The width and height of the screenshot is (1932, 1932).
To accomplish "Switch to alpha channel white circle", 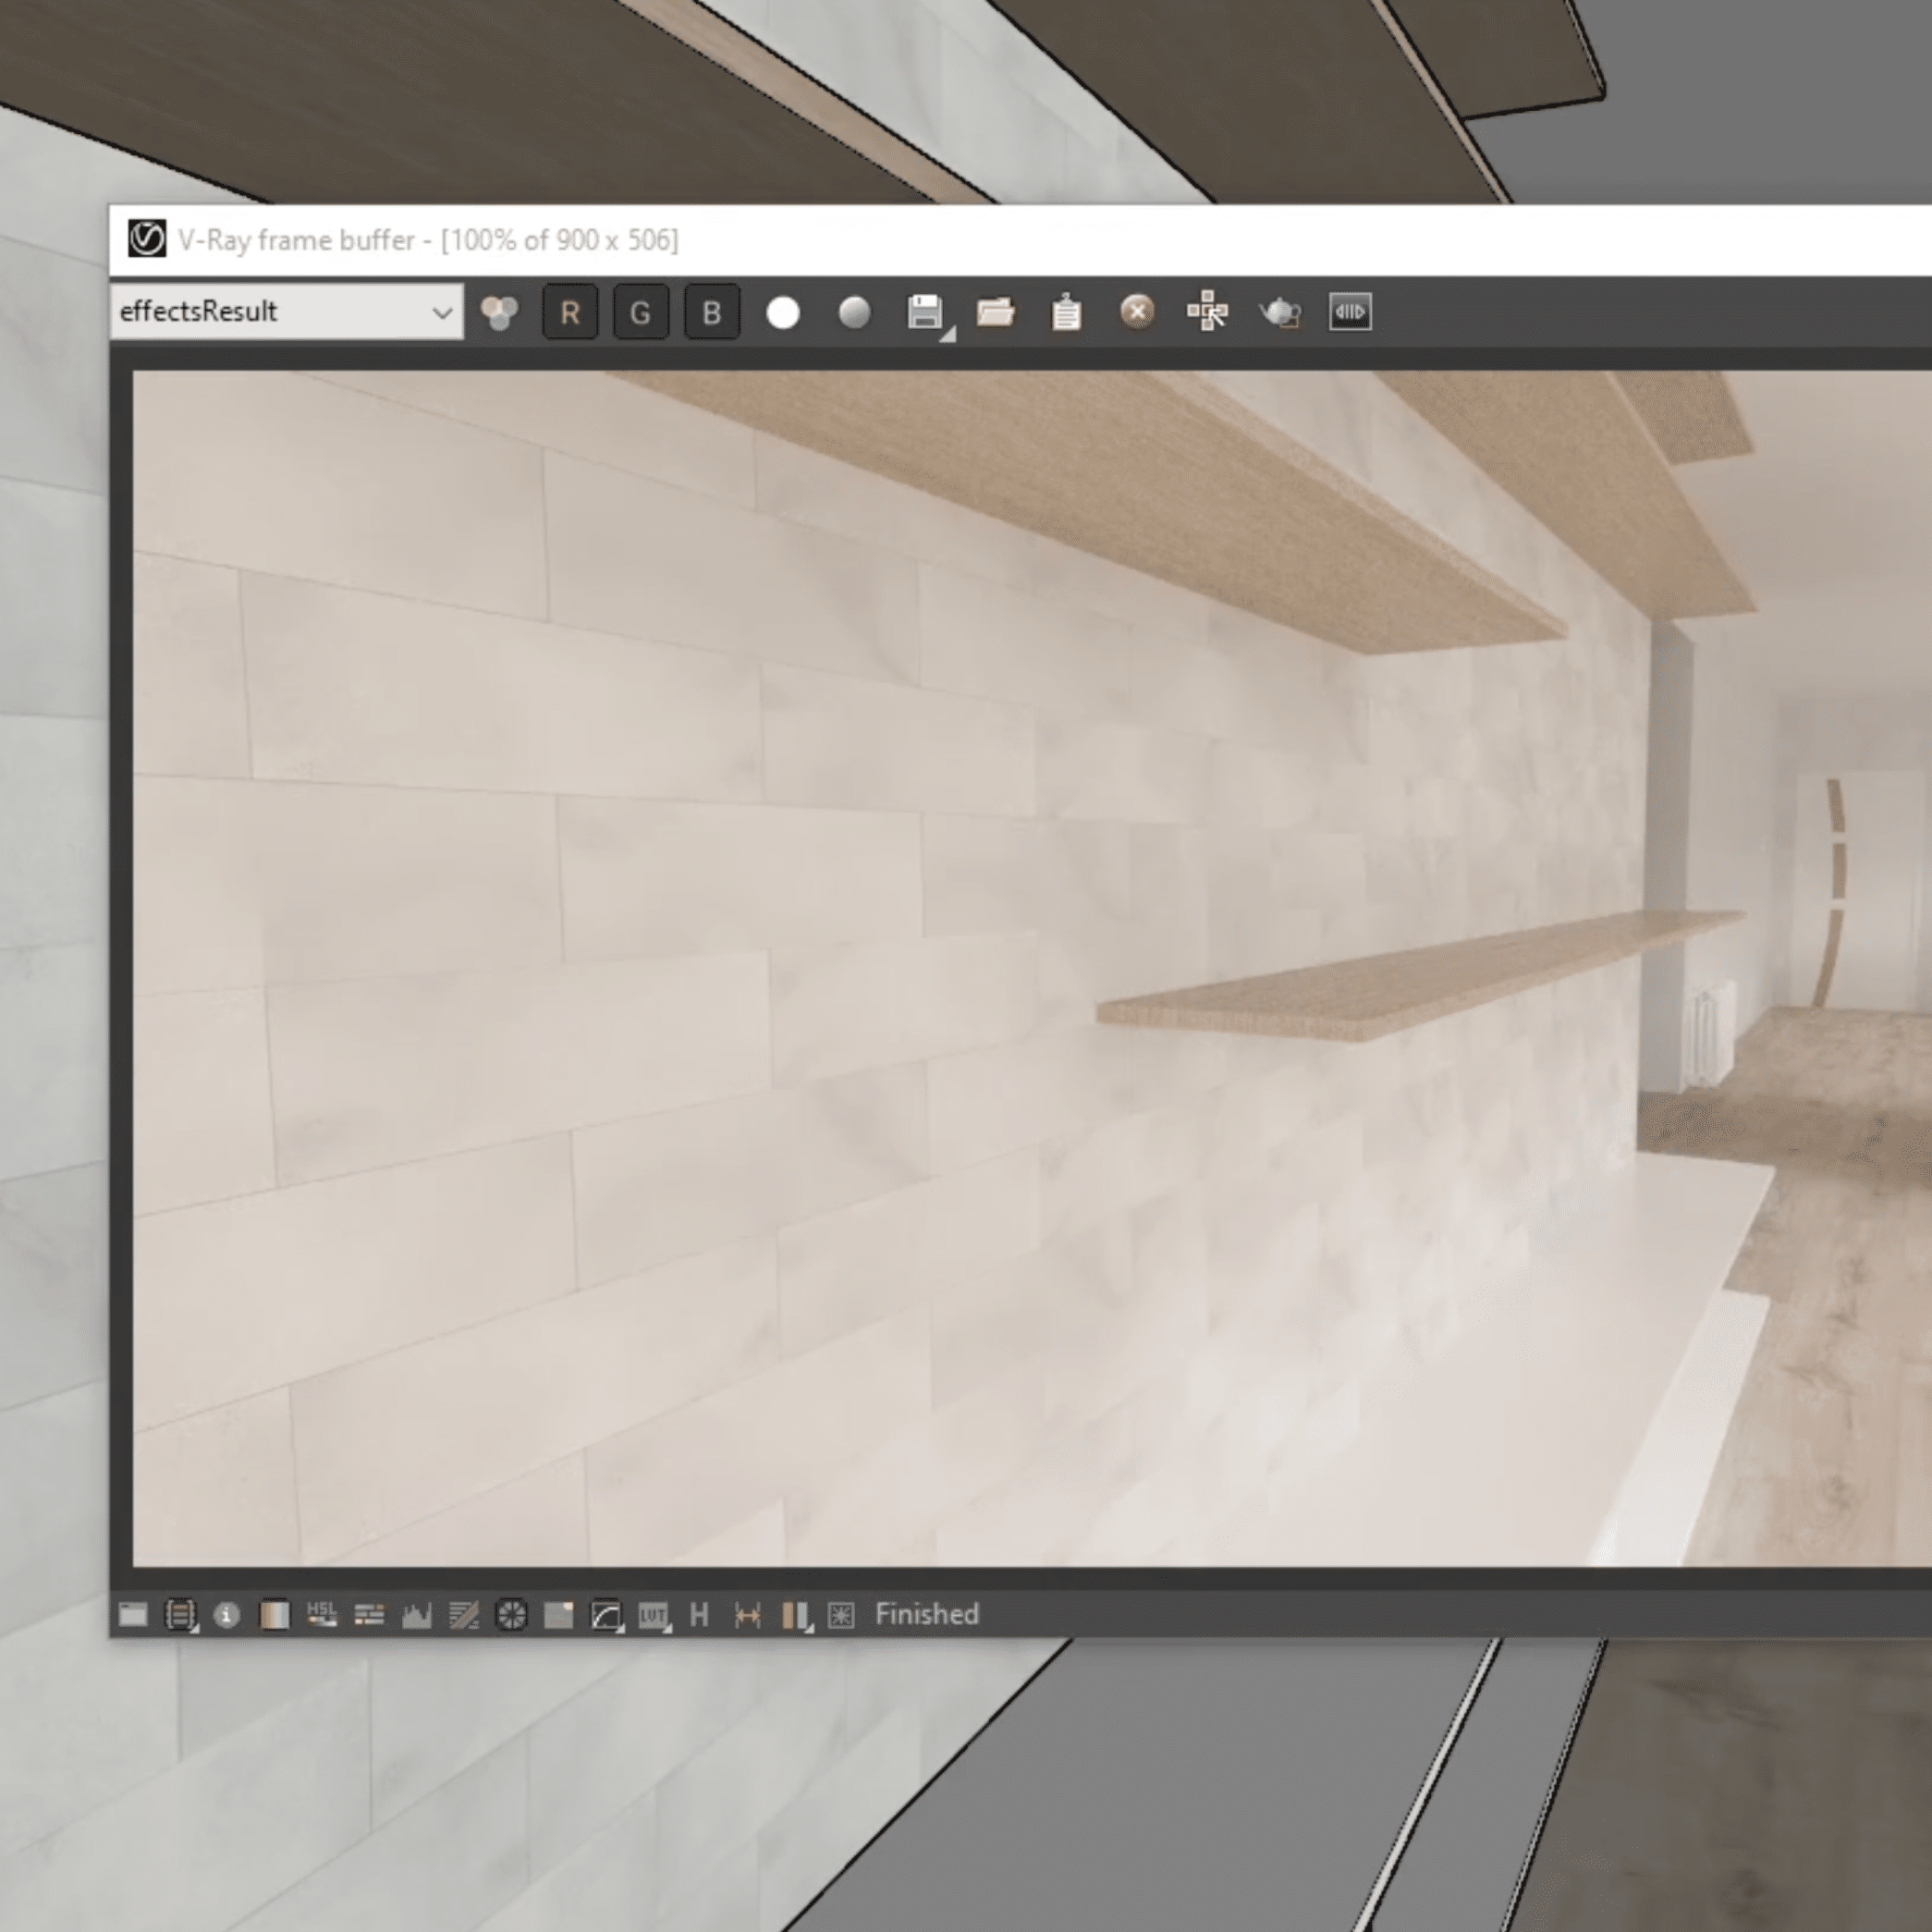I will [783, 313].
